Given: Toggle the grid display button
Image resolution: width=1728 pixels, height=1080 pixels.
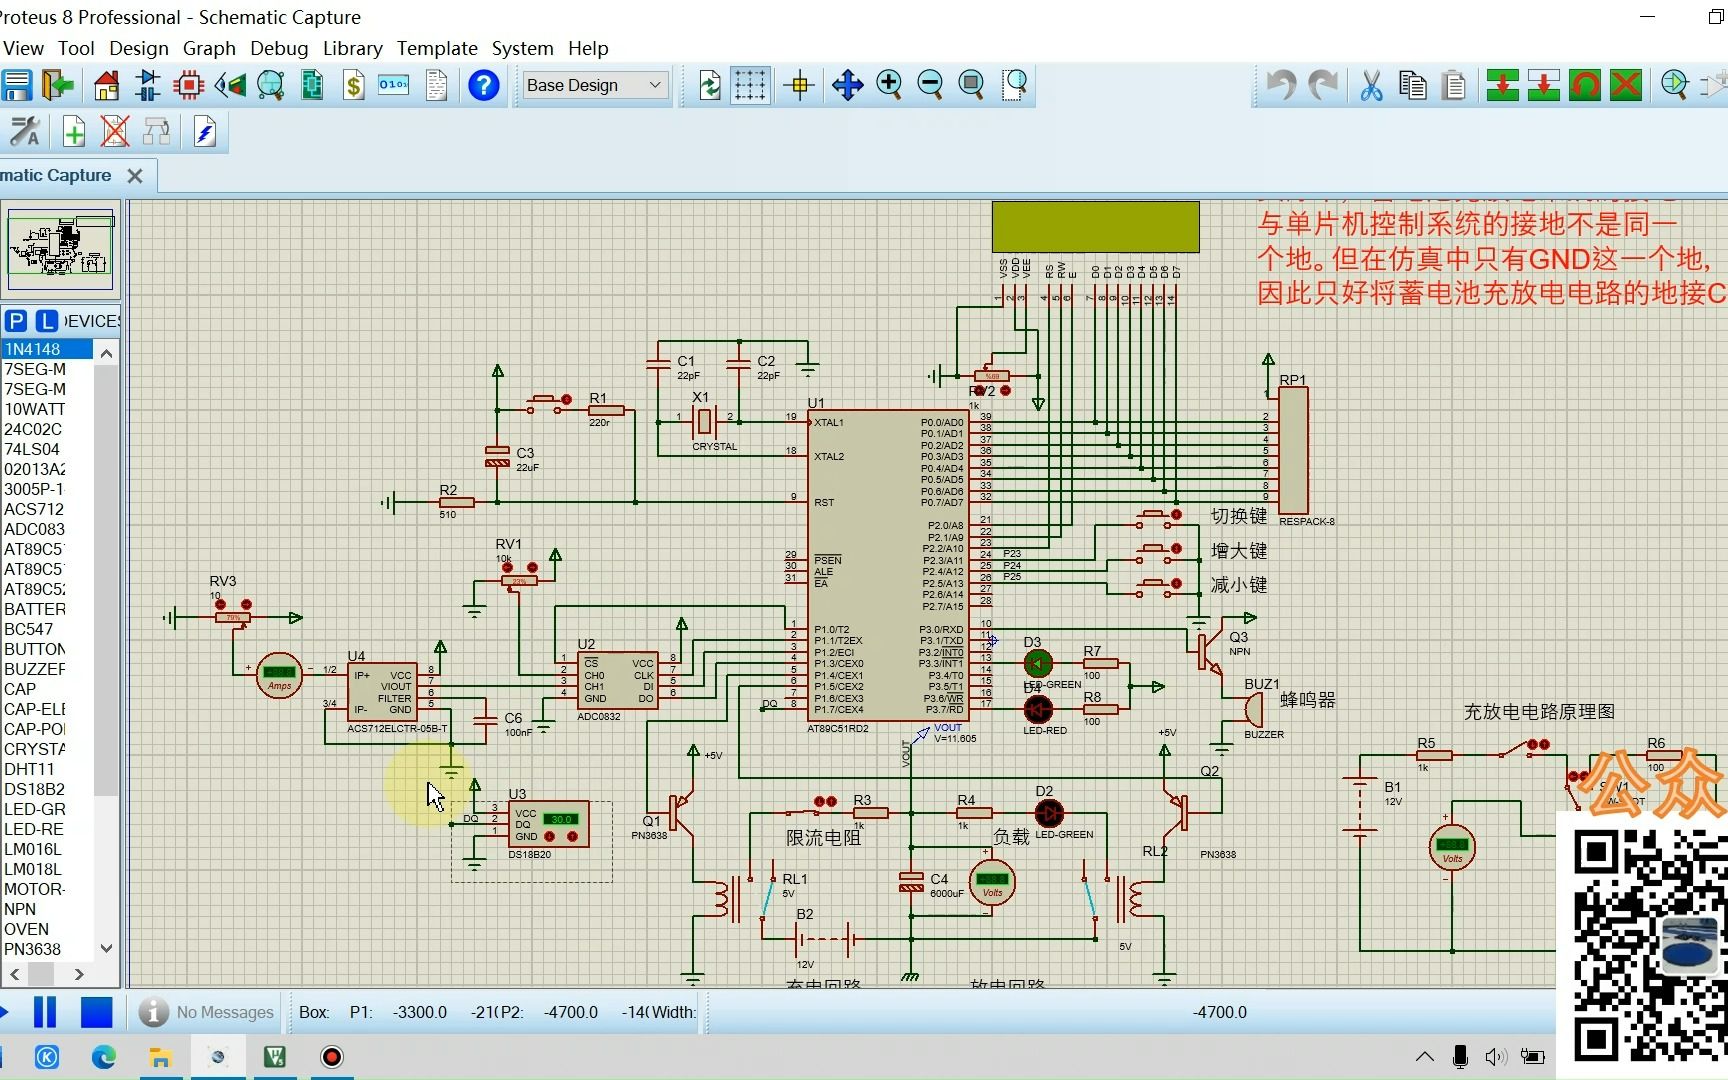Looking at the screenshot, I should (749, 84).
